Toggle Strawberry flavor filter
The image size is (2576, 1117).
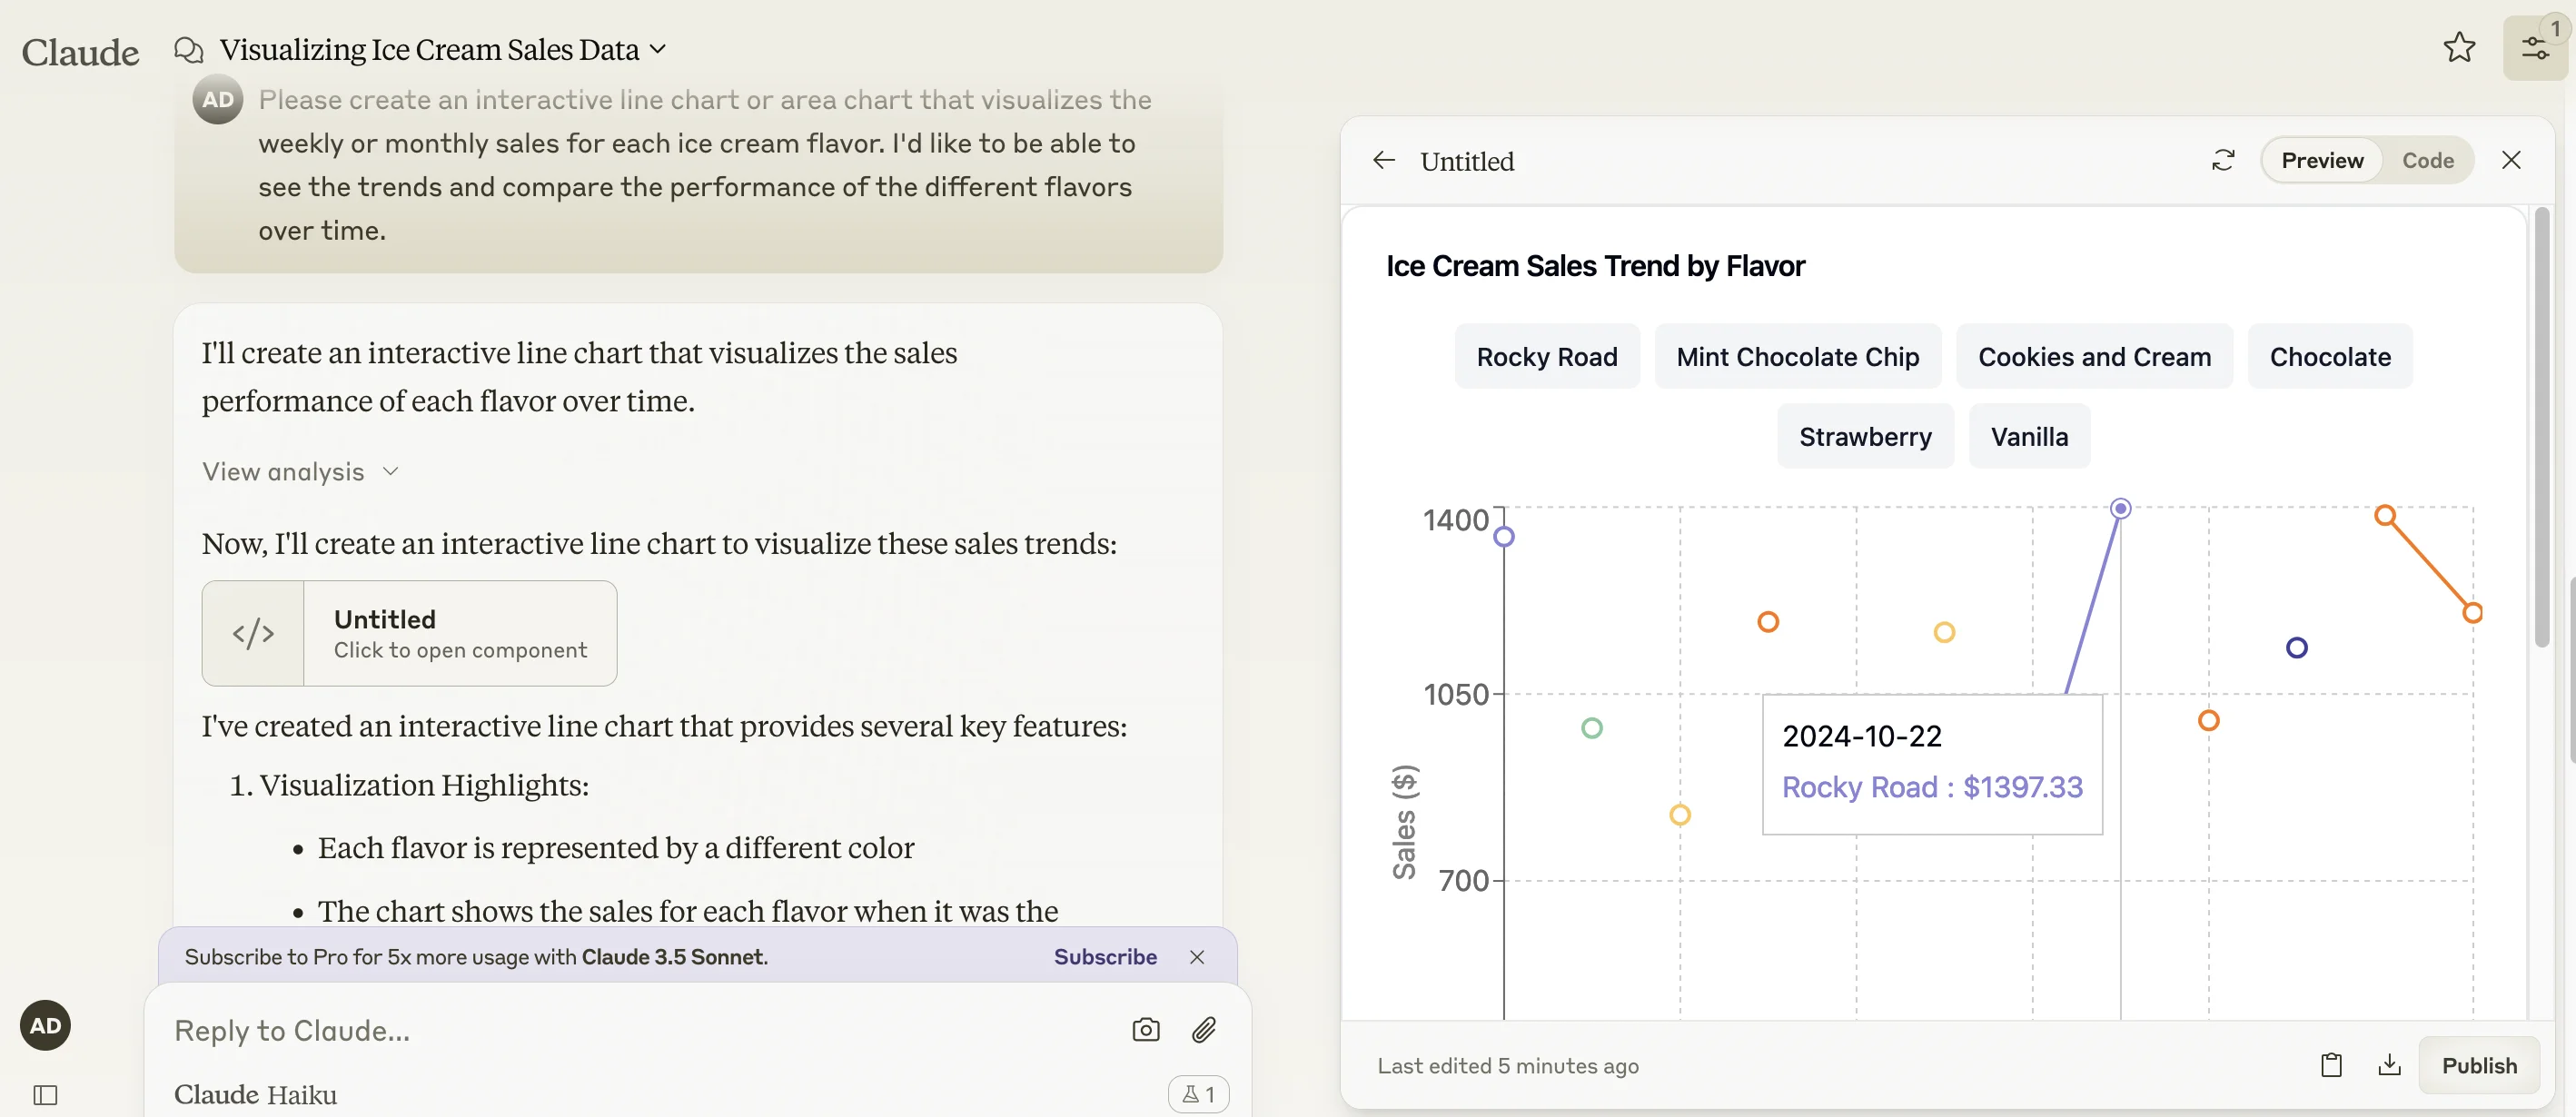click(x=1864, y=437)
